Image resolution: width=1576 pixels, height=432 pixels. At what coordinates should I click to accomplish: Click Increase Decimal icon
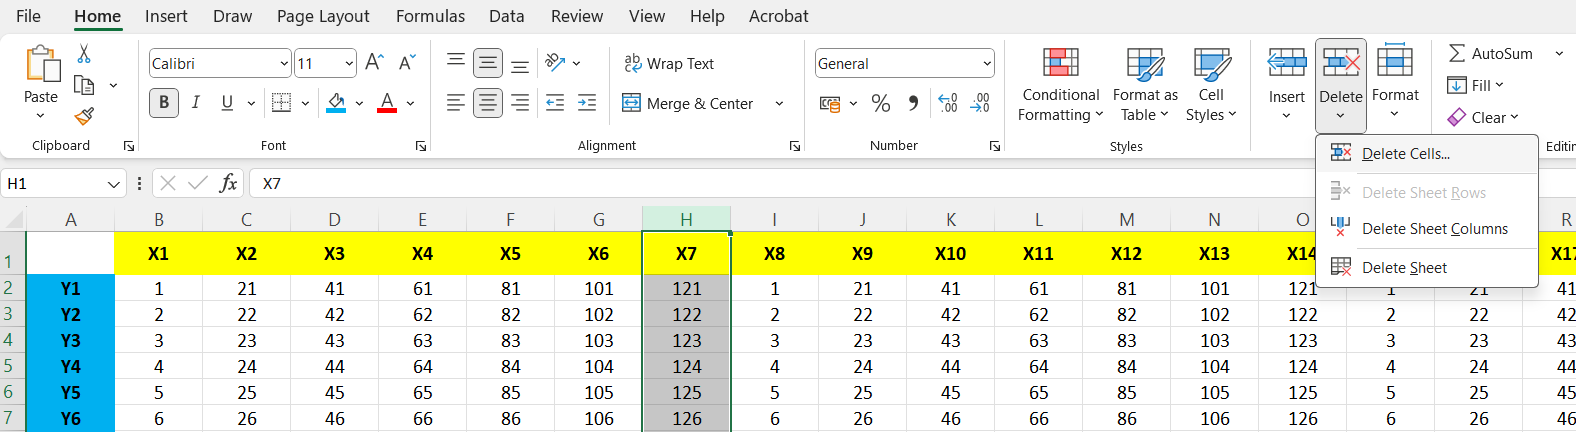[948, 103]
